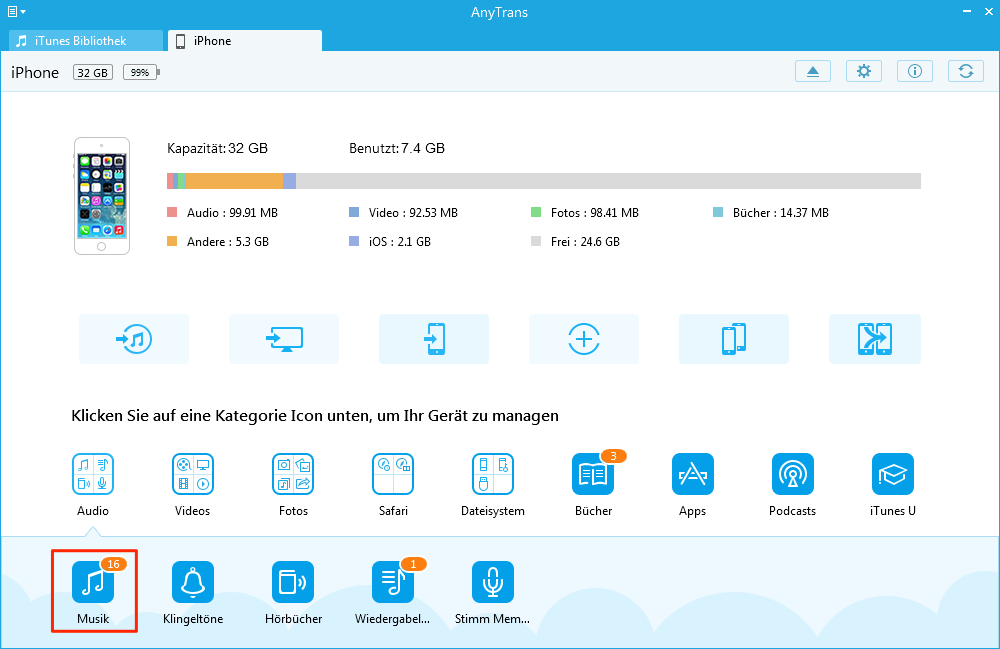Image resolution: width=1000 pixels, height=649 pixels.
Task: Click the 32 GB capacity badge
Action: click(93, 72)
